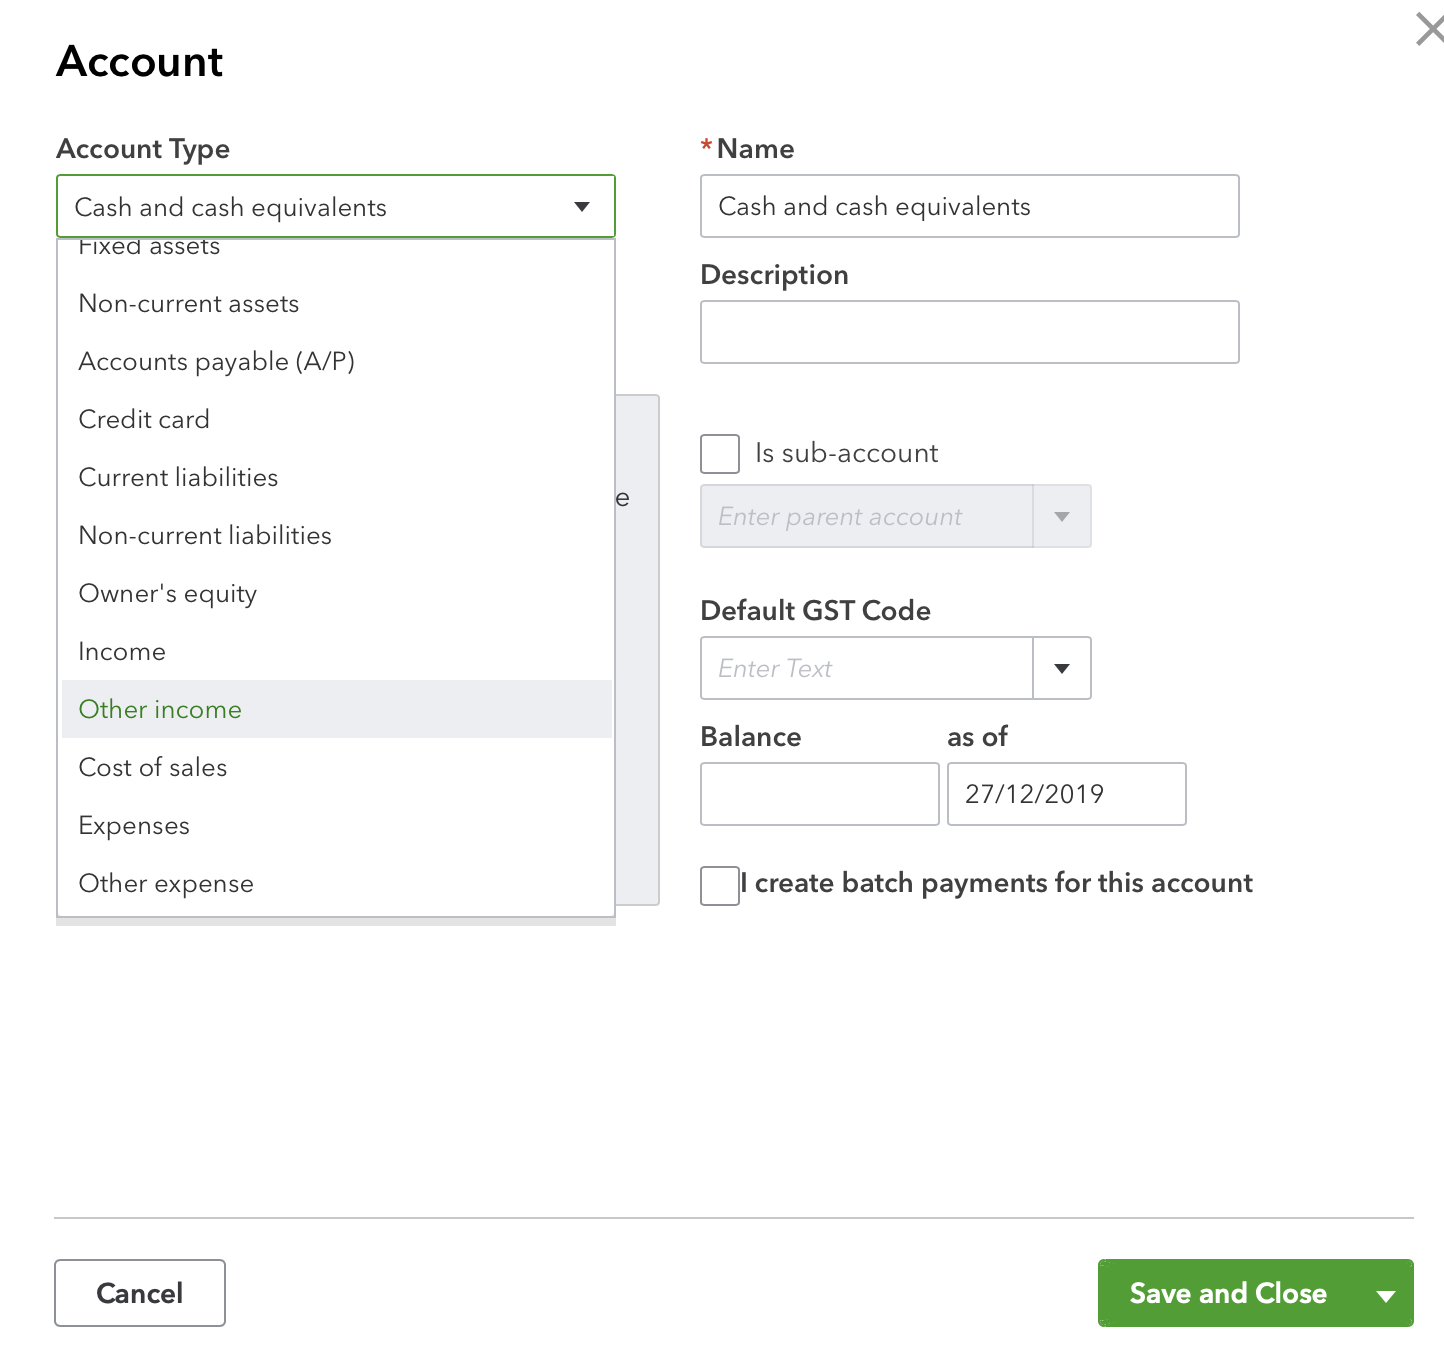Image resolution: width=1444 pixels, height=1352 pixels.
Task: Choose Accounts payable (A/P) from the list
Action: coord(216,361)
